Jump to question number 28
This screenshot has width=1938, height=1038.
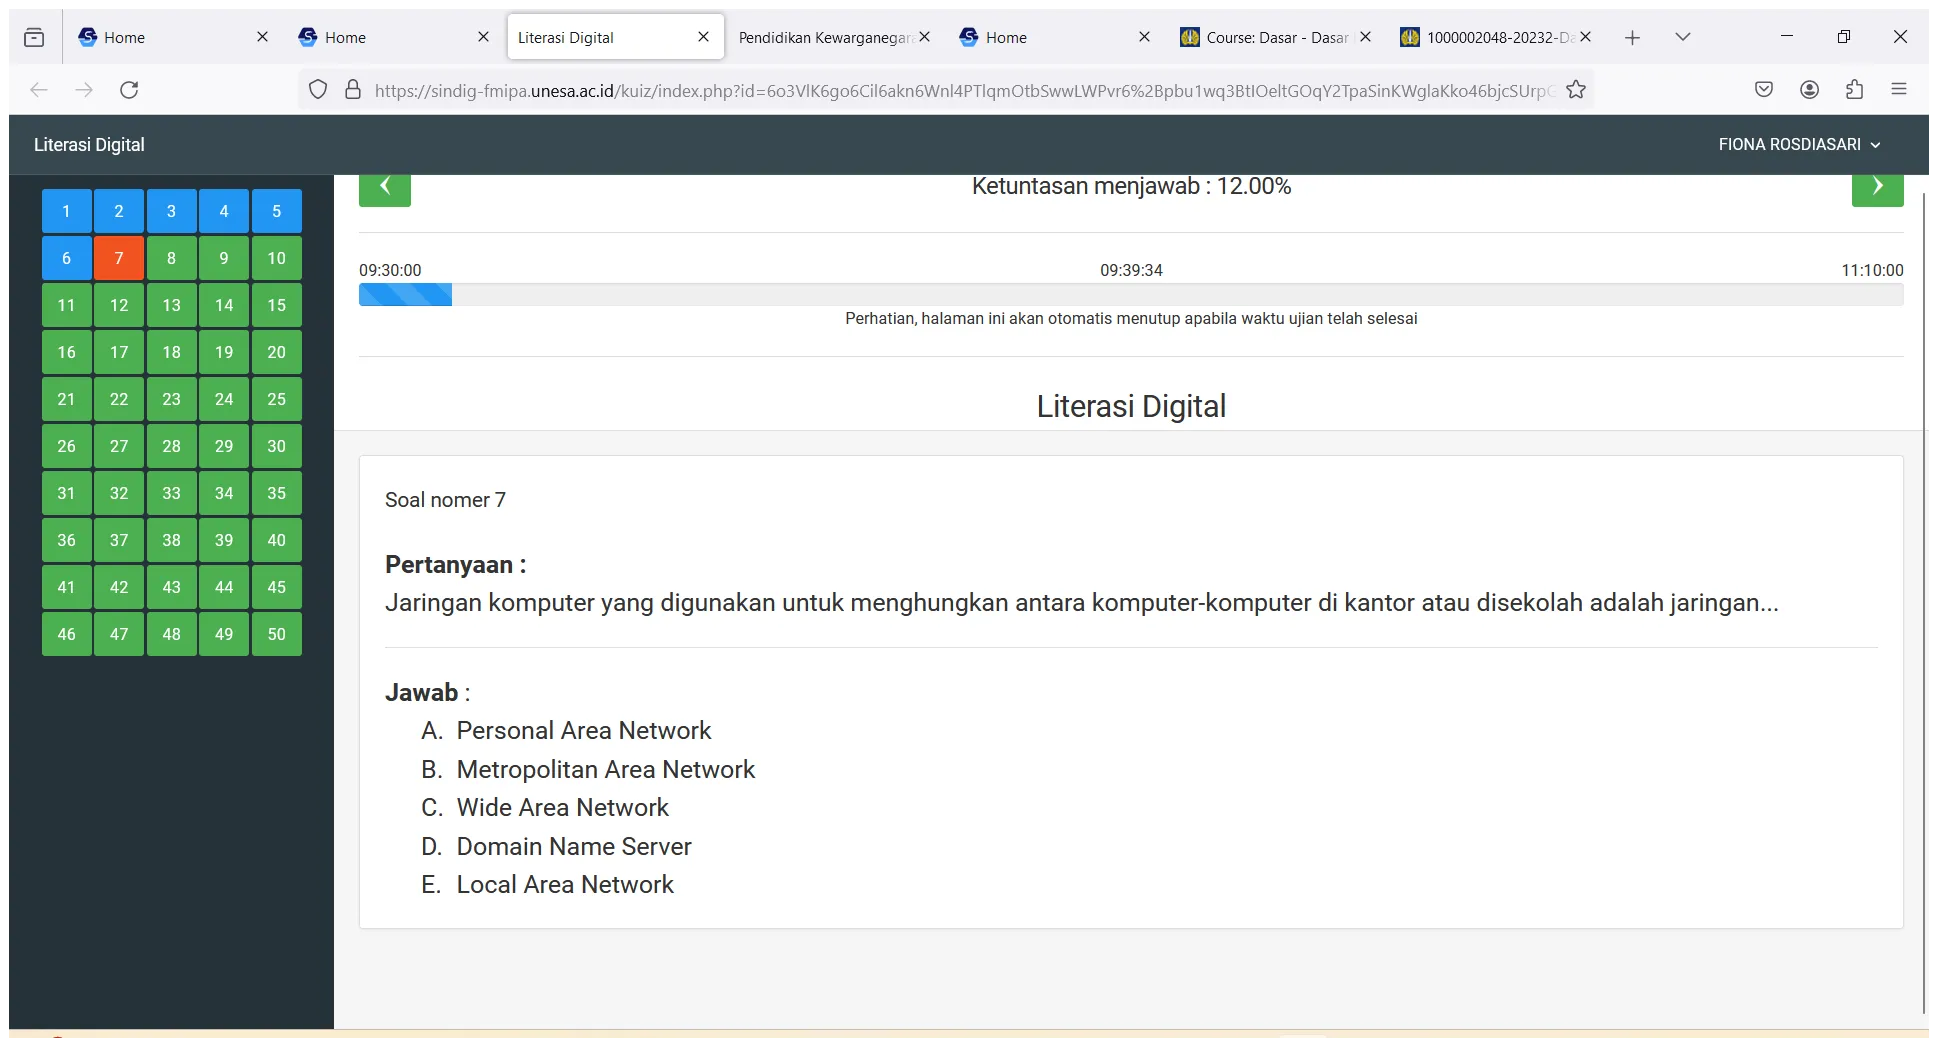pos(171,446)
